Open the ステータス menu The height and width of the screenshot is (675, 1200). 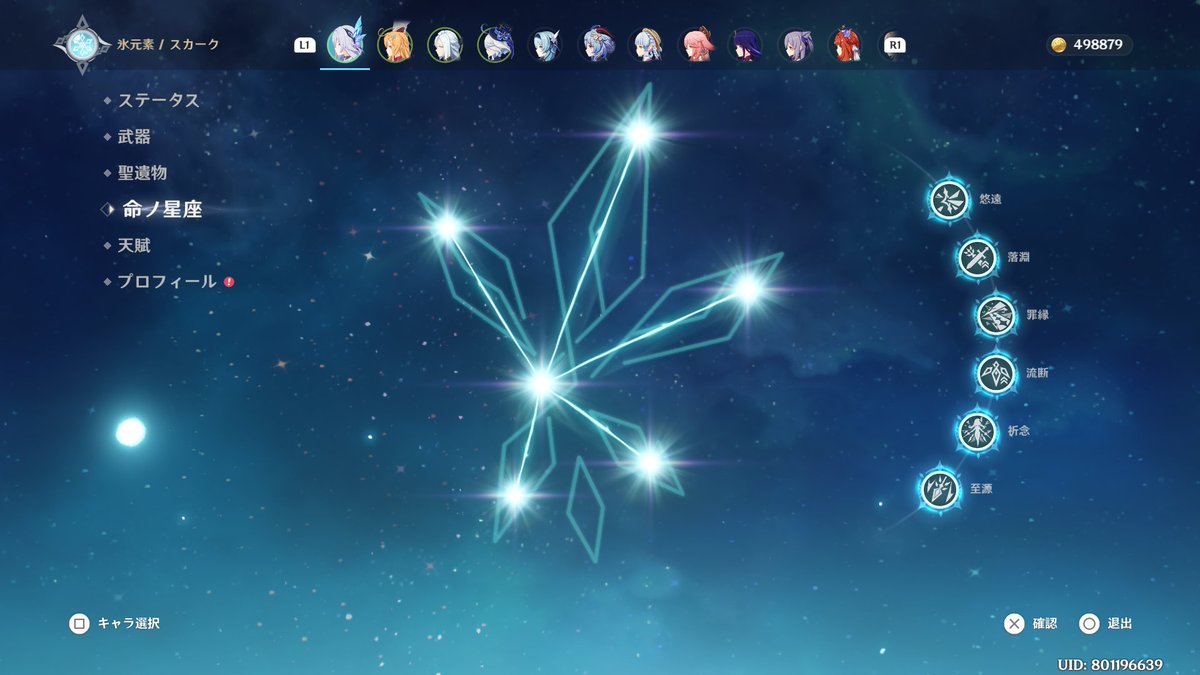click(159, 100)
